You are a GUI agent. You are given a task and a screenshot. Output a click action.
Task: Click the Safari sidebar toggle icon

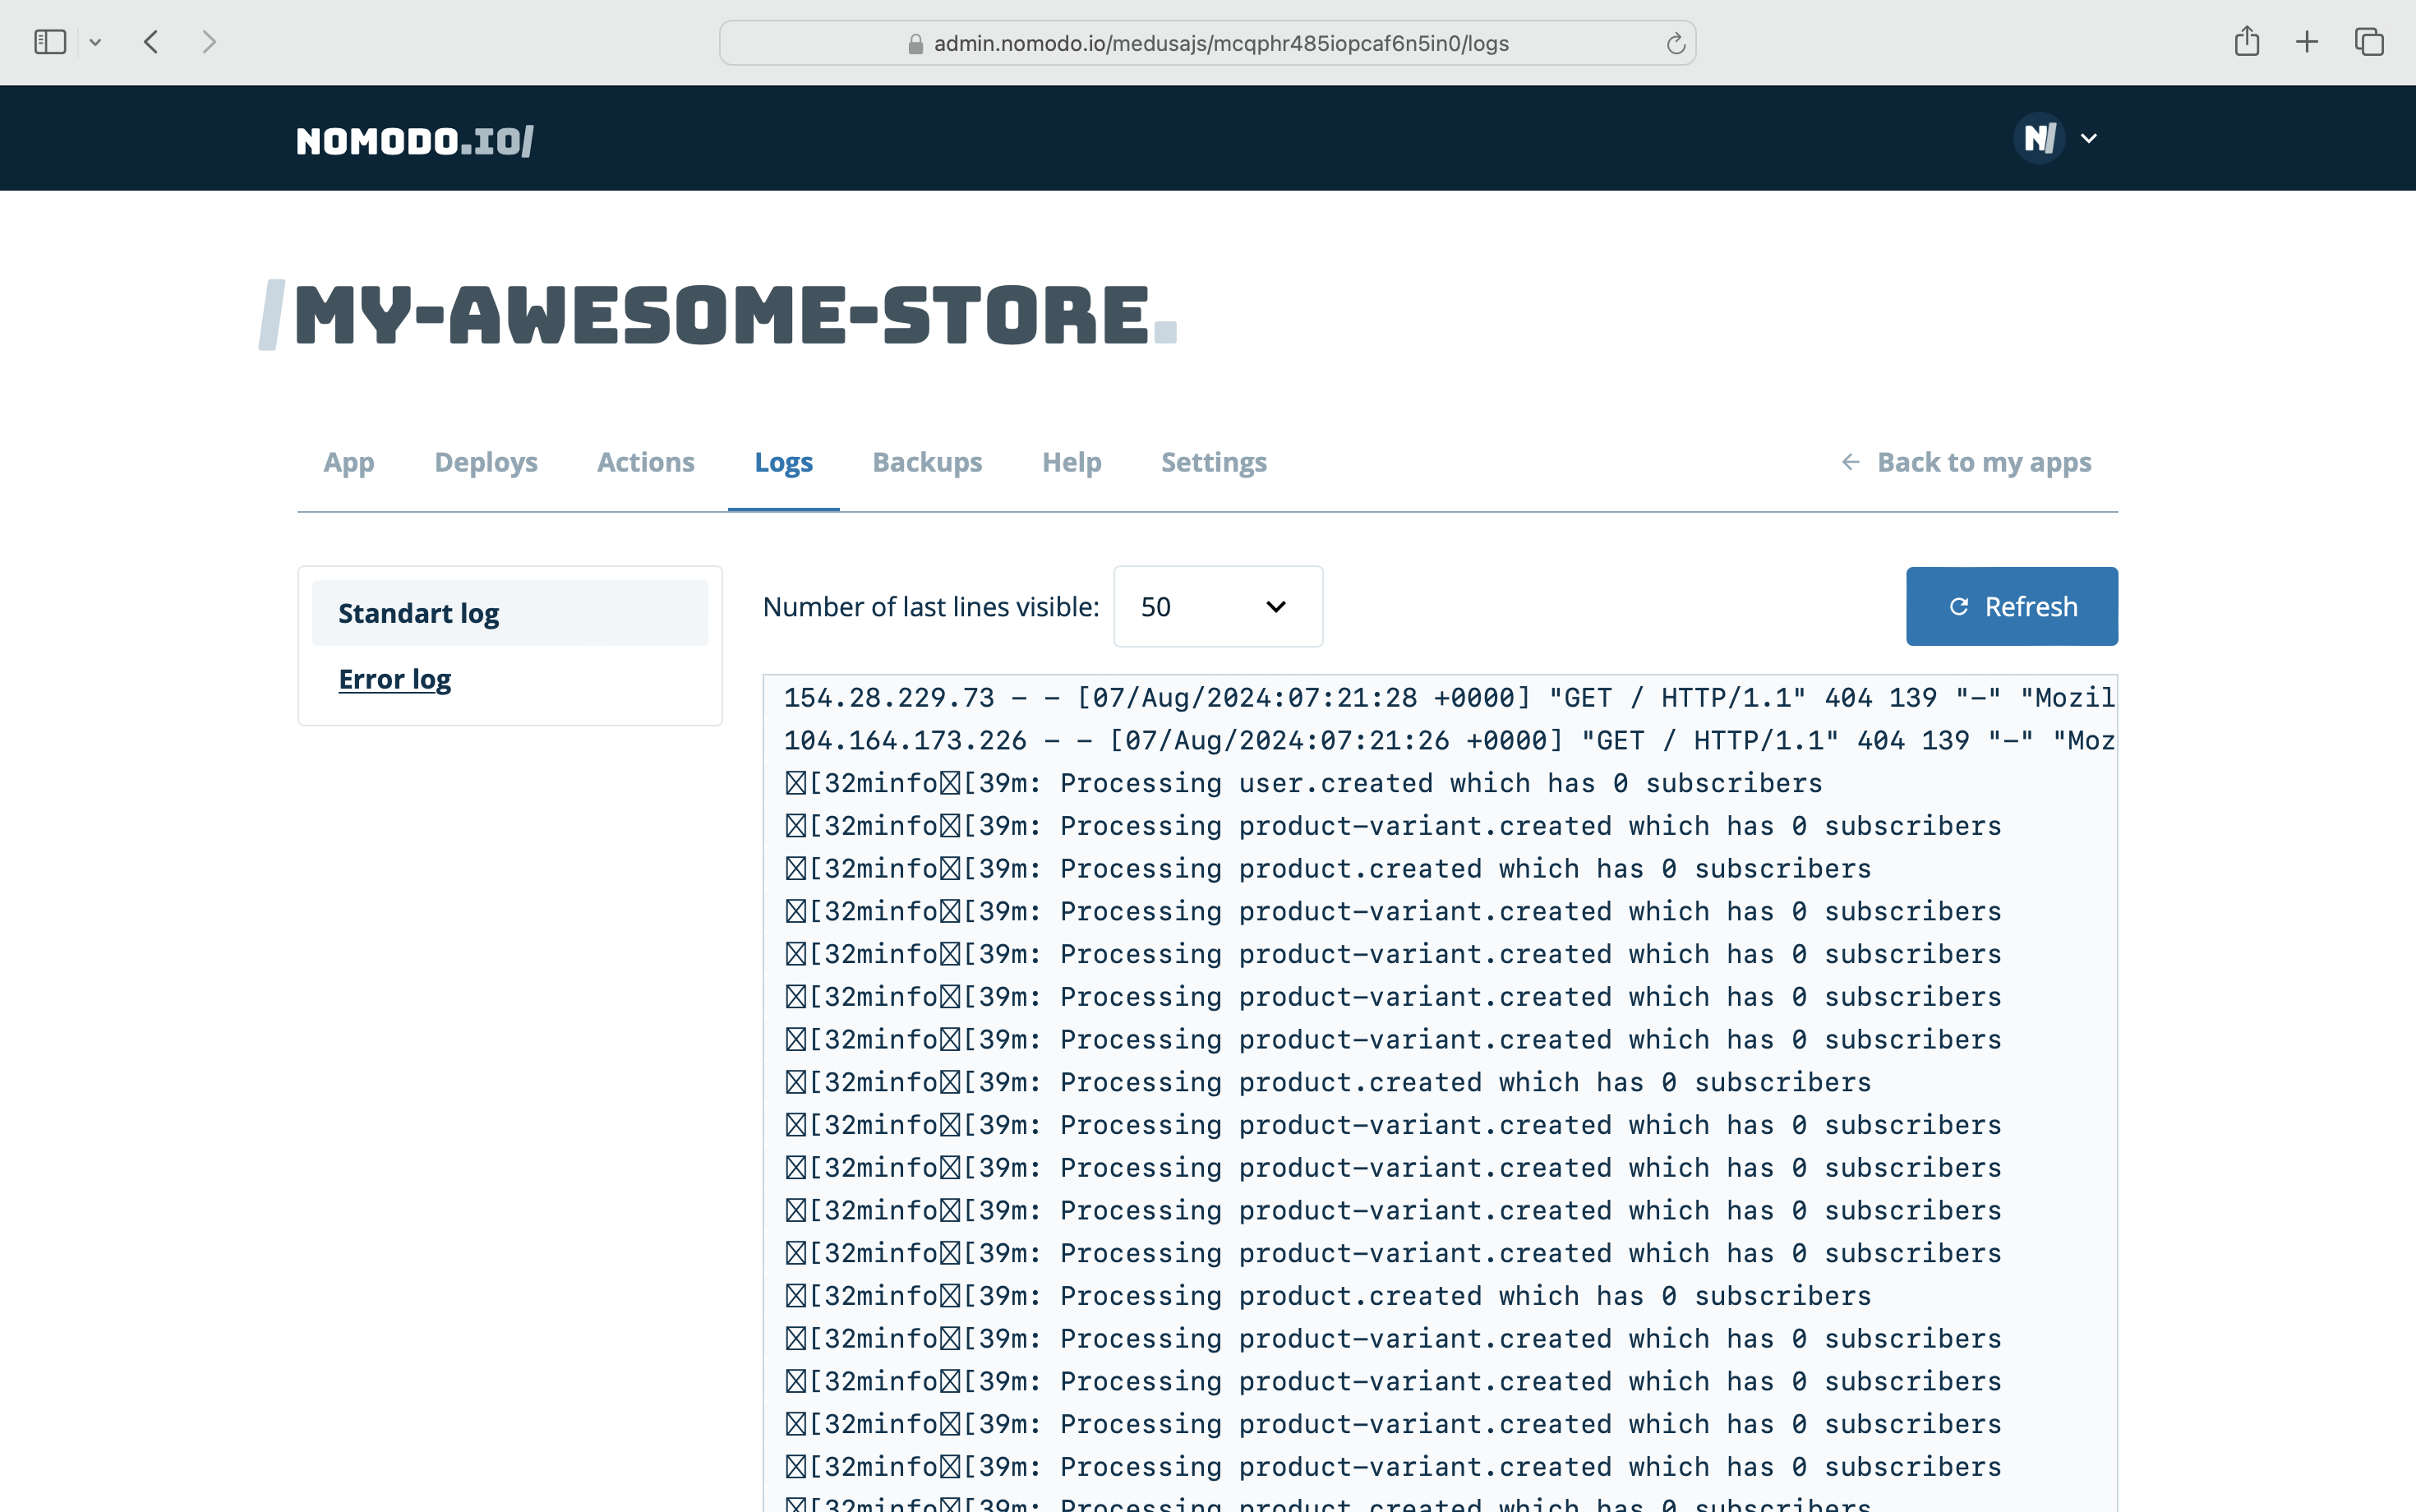pyautogui.click(x=50, y=42)
